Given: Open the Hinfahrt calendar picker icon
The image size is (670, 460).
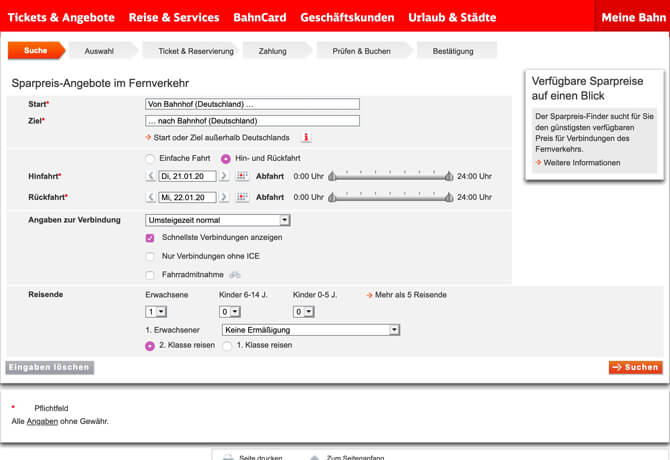Looking at the screenshot, I should pyautogui.click(x=242, y=176).
